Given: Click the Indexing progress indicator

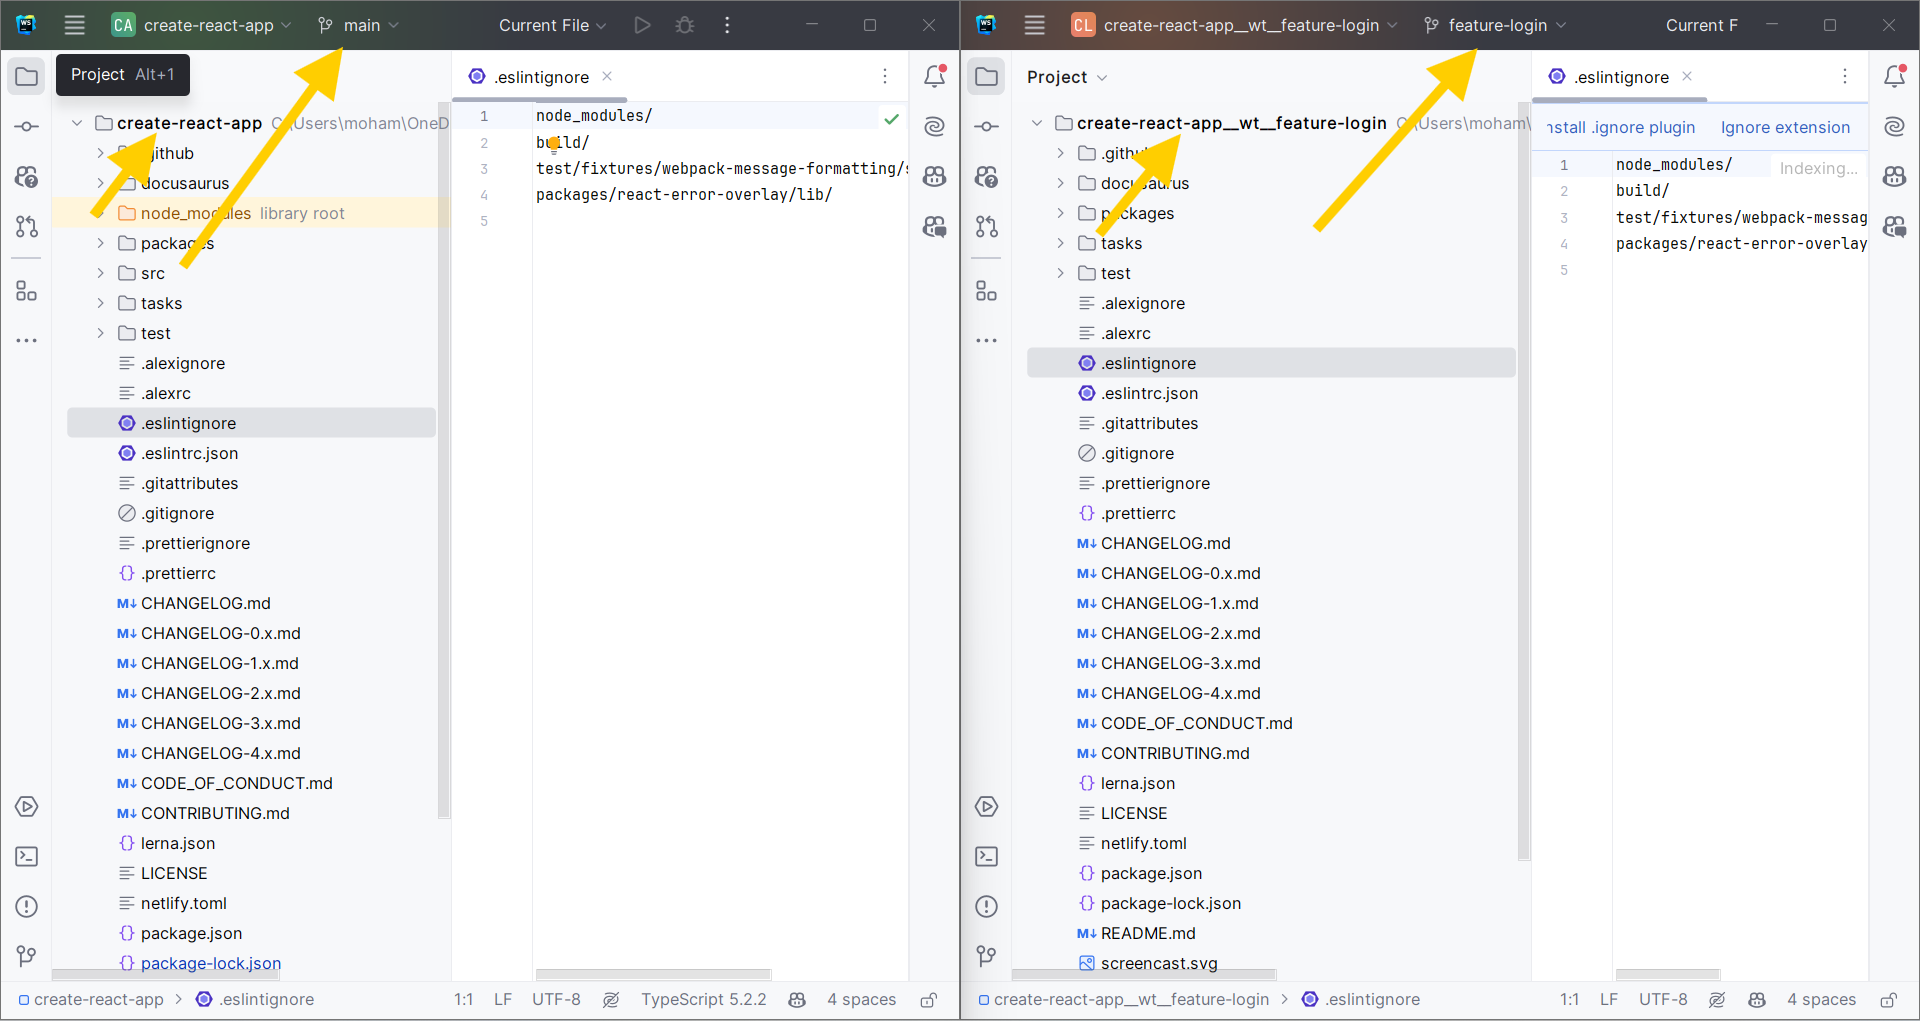Looking at the screenshot, I should click(x=1818, y=168).
